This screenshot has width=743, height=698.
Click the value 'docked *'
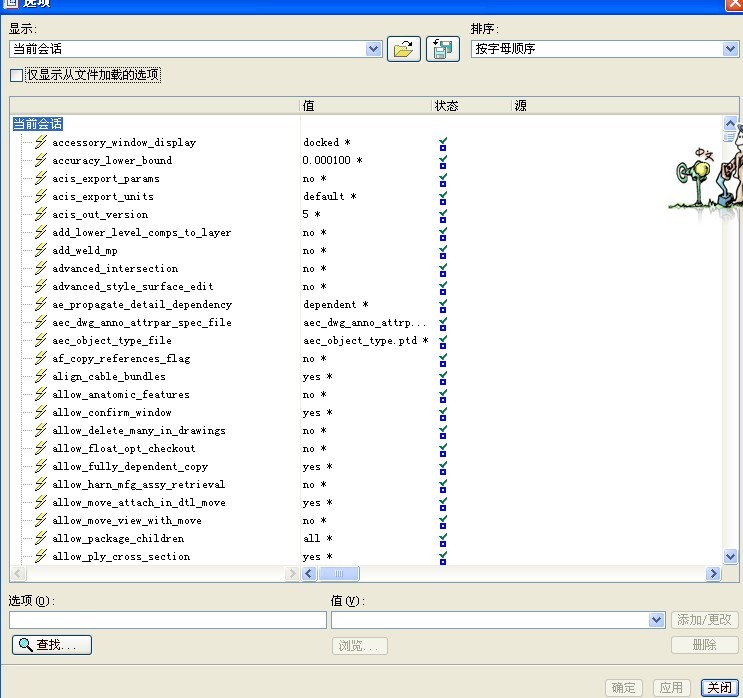(x=326, y=142)
